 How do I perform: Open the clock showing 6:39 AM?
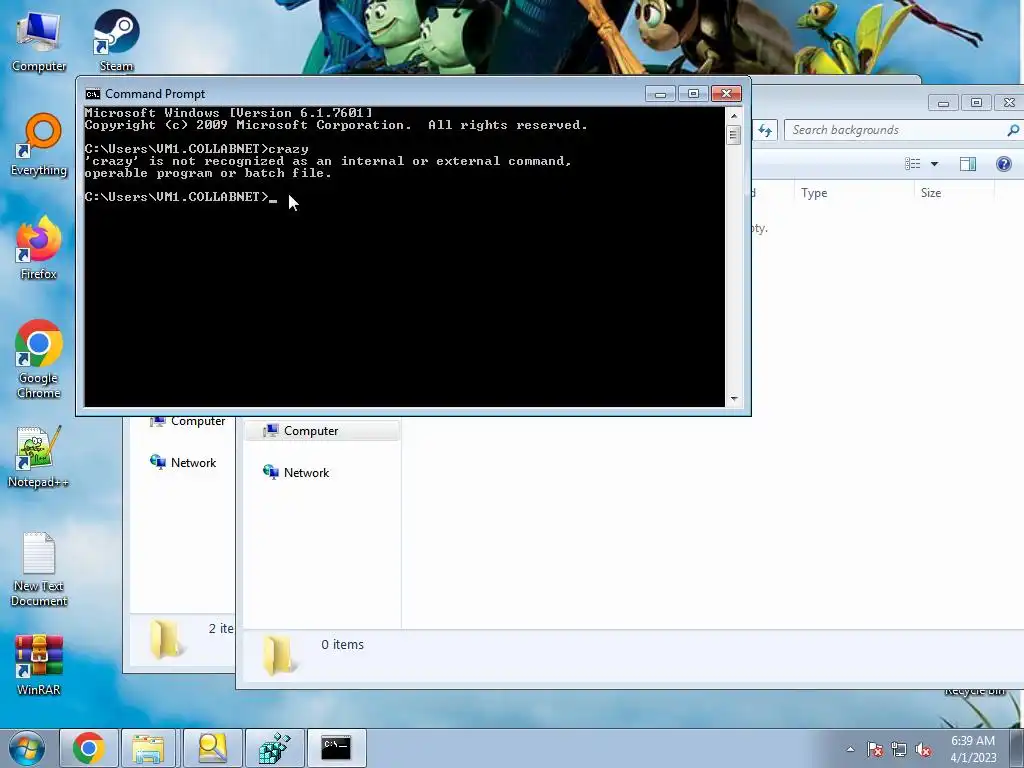[x=973, y=748]
